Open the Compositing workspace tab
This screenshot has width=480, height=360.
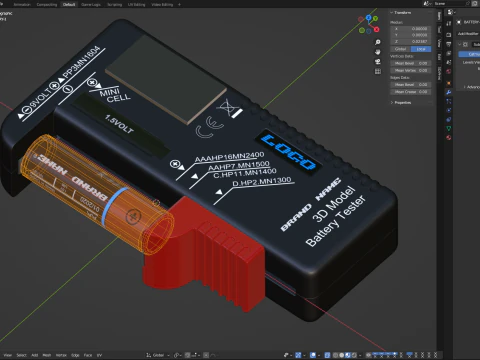(47, 5)
